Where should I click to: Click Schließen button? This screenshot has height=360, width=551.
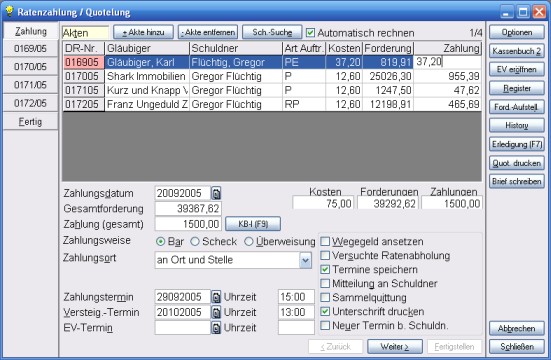[x=517, y=347]
